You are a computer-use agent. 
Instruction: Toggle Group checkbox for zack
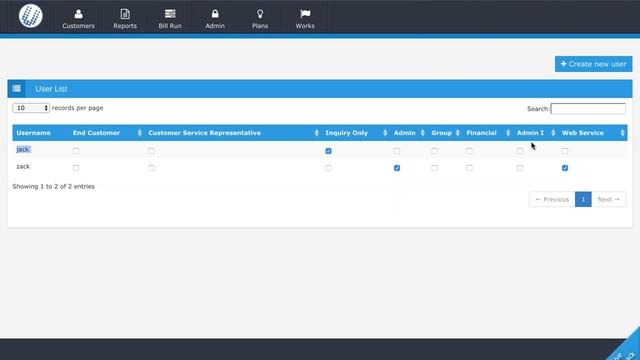coord(434,168)
